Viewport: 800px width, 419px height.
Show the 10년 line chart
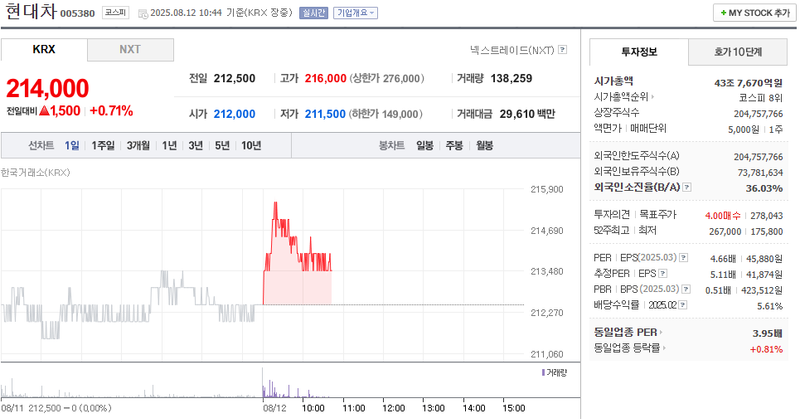click(x=251, y=145)
